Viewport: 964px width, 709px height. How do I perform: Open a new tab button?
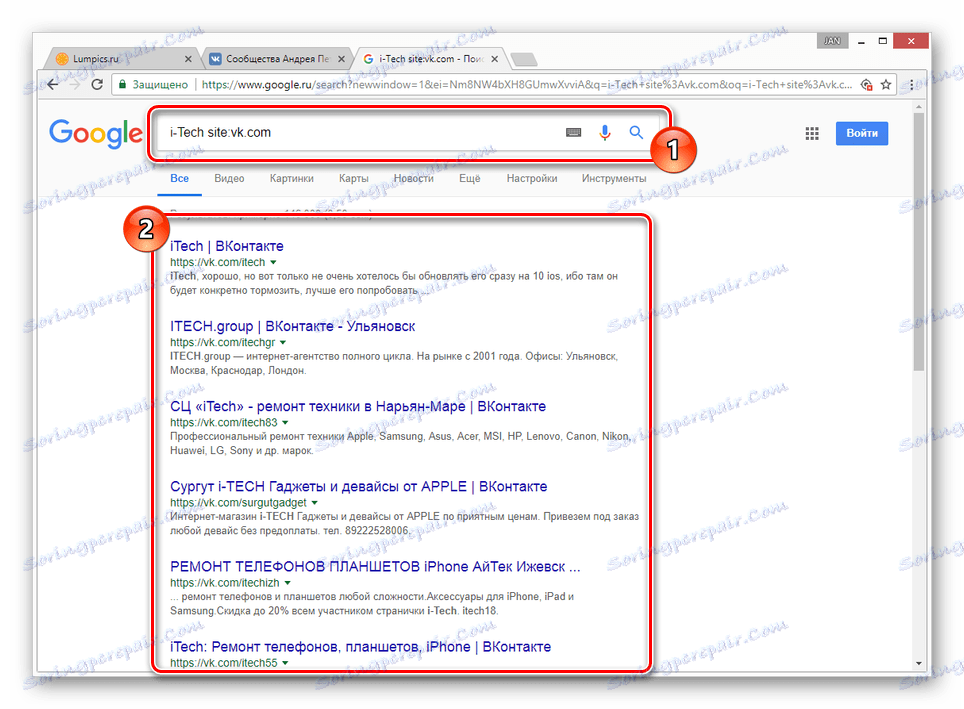click(x=524, y=59)
